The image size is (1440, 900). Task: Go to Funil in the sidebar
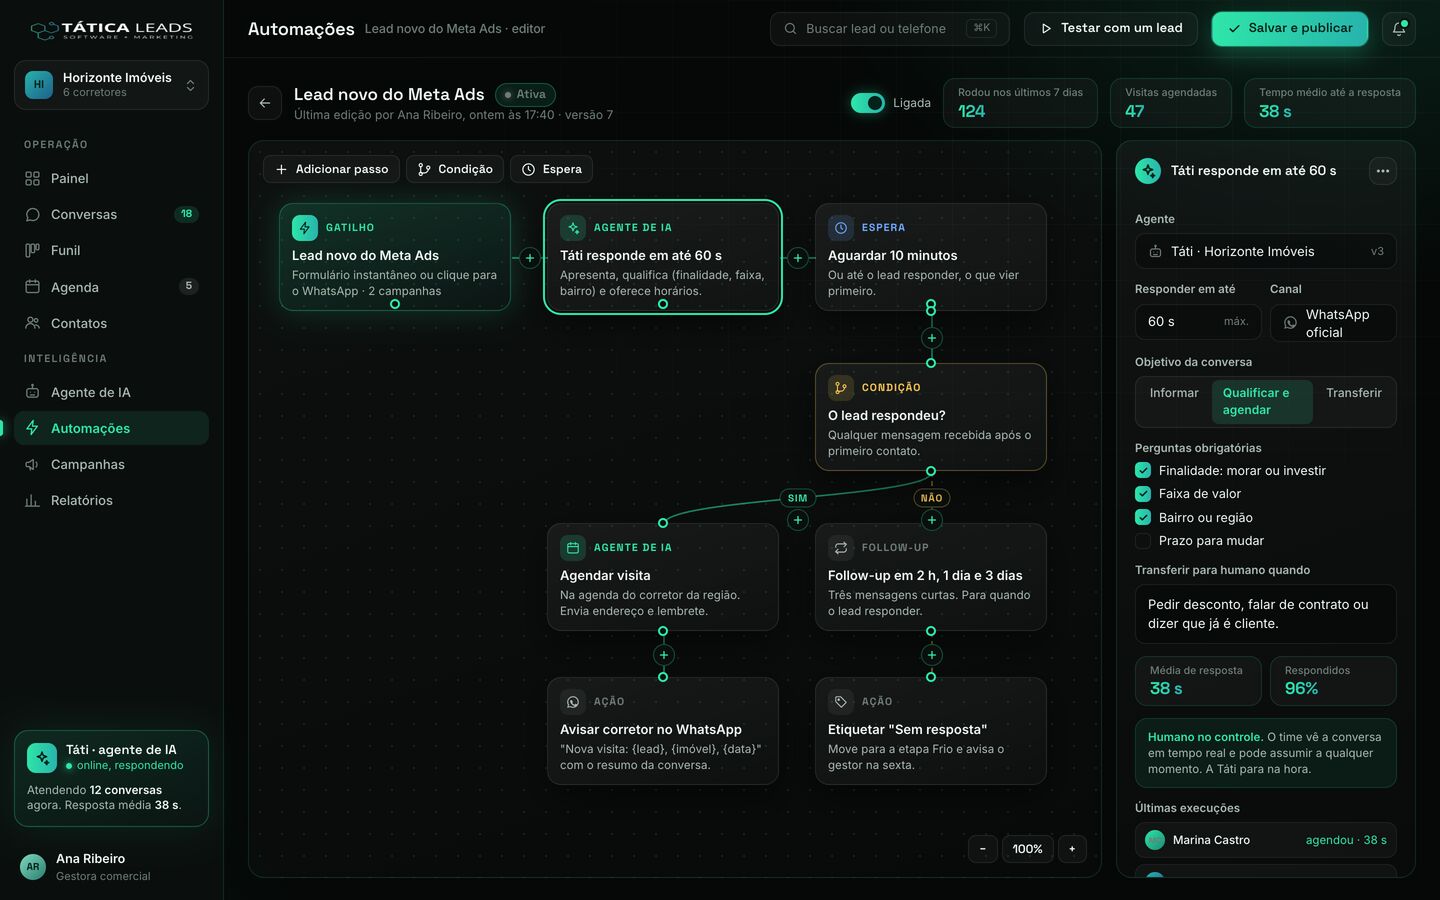click(111, 250)
